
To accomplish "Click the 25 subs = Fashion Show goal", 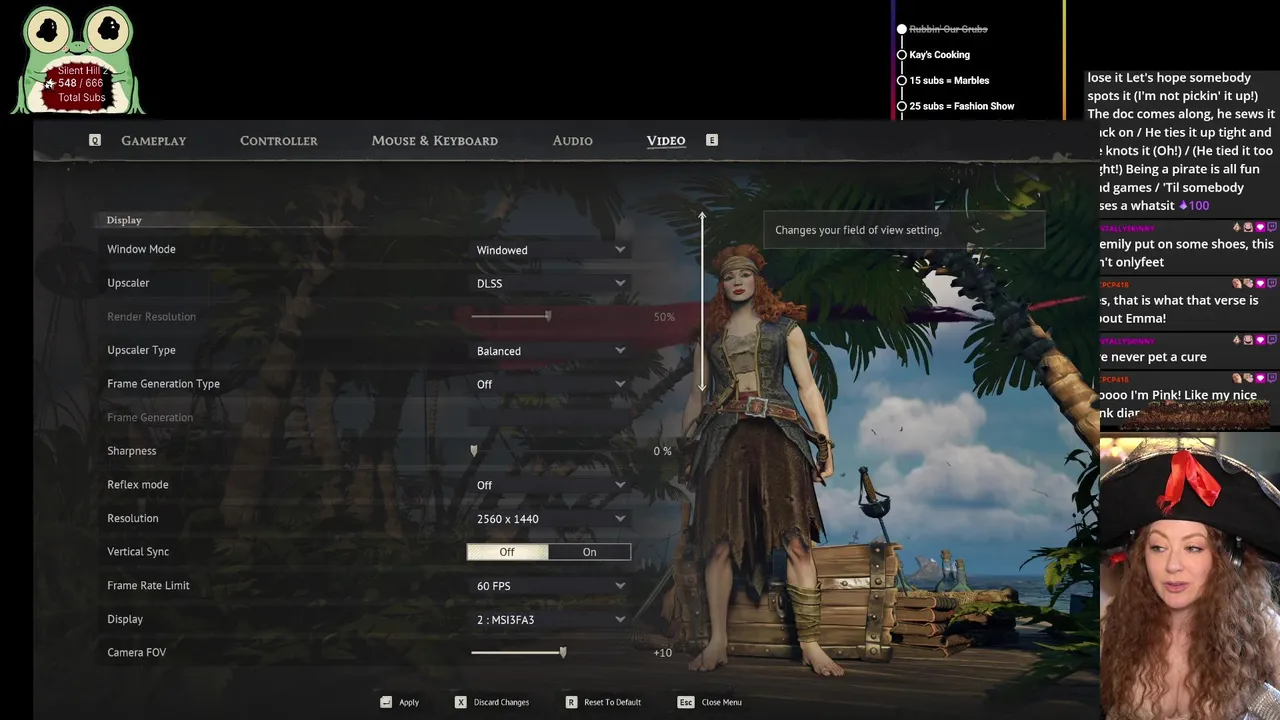I will (961, 106).
